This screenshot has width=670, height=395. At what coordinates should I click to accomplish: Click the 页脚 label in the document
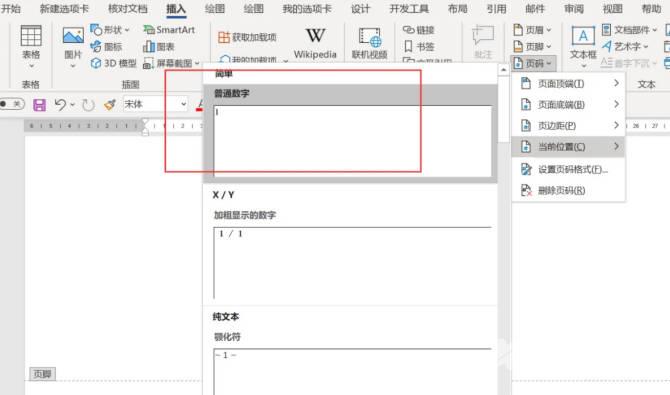coord(42,374)
